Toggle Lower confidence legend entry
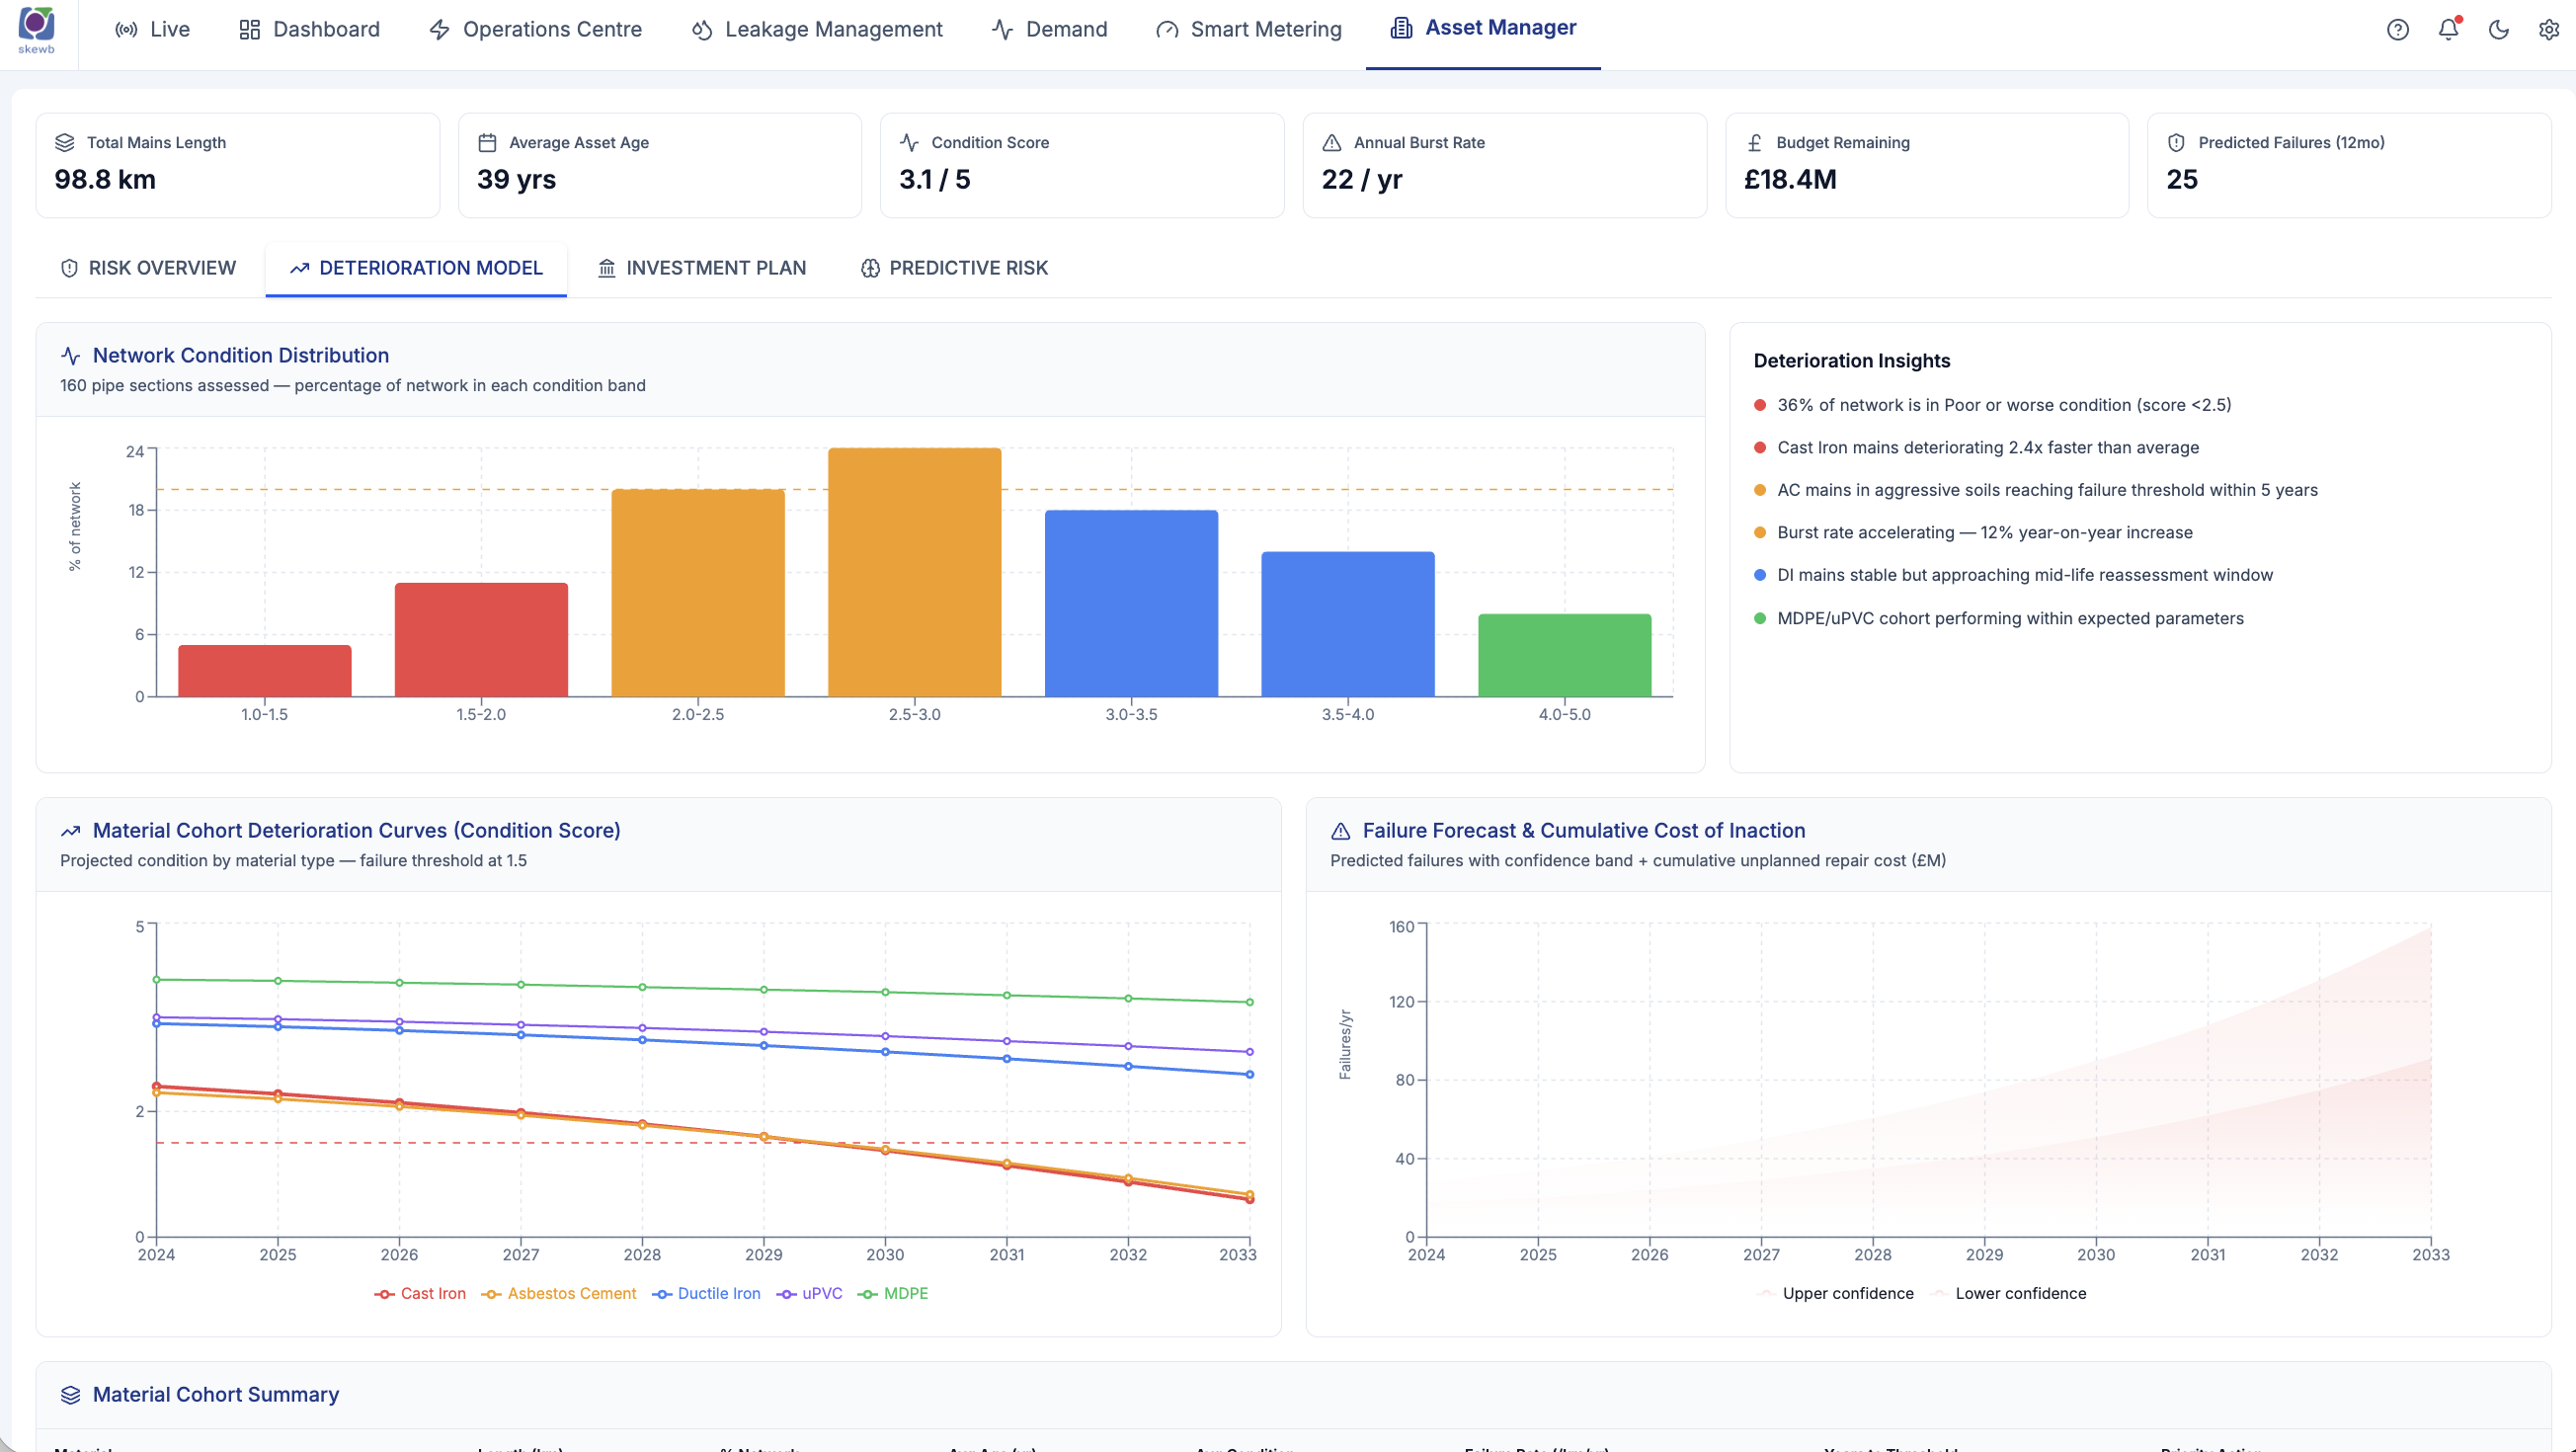The width and height of the screenshot is (2576, 1452). (2009, 1293)
